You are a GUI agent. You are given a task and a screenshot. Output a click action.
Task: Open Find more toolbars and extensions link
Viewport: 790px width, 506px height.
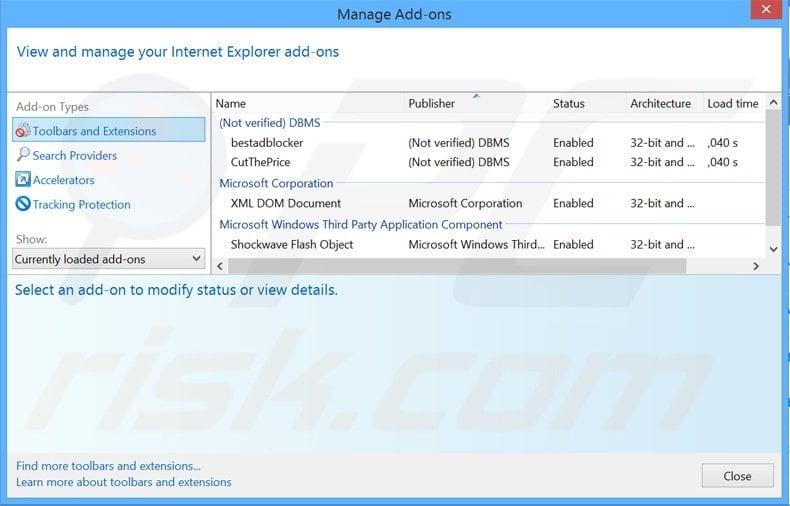coord(108,466)
